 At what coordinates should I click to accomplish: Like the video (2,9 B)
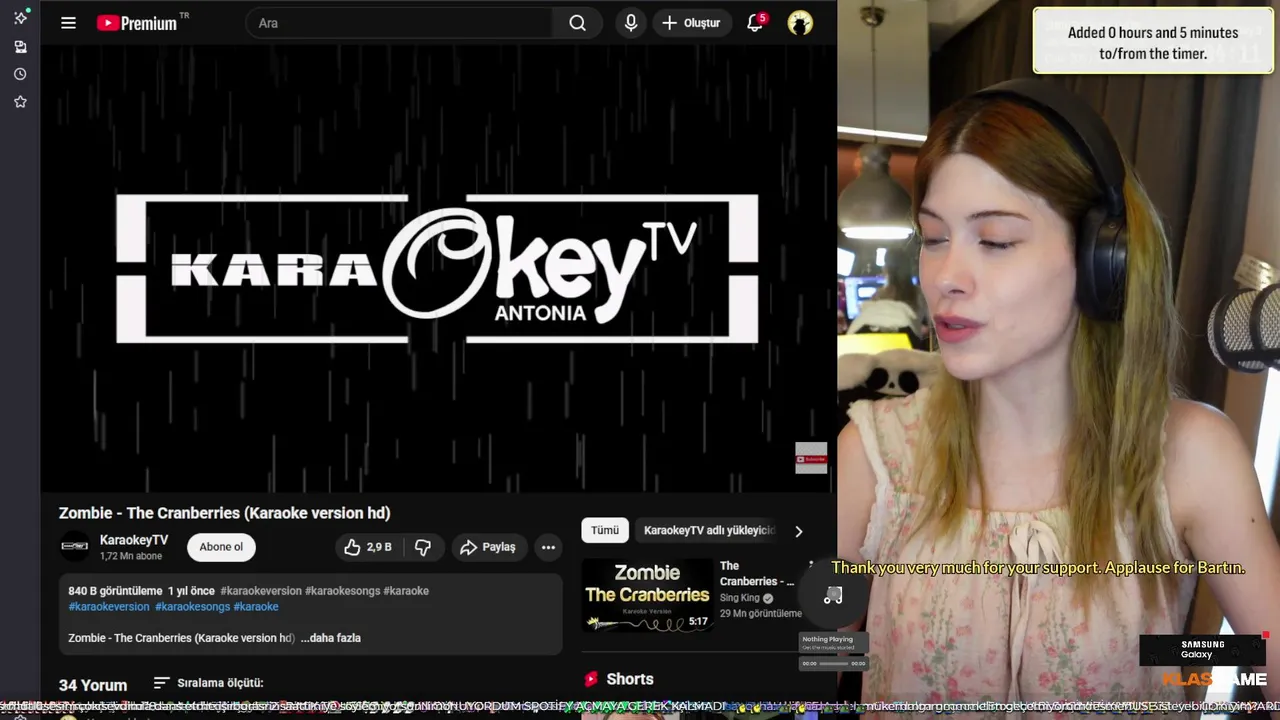click(368, 547)
